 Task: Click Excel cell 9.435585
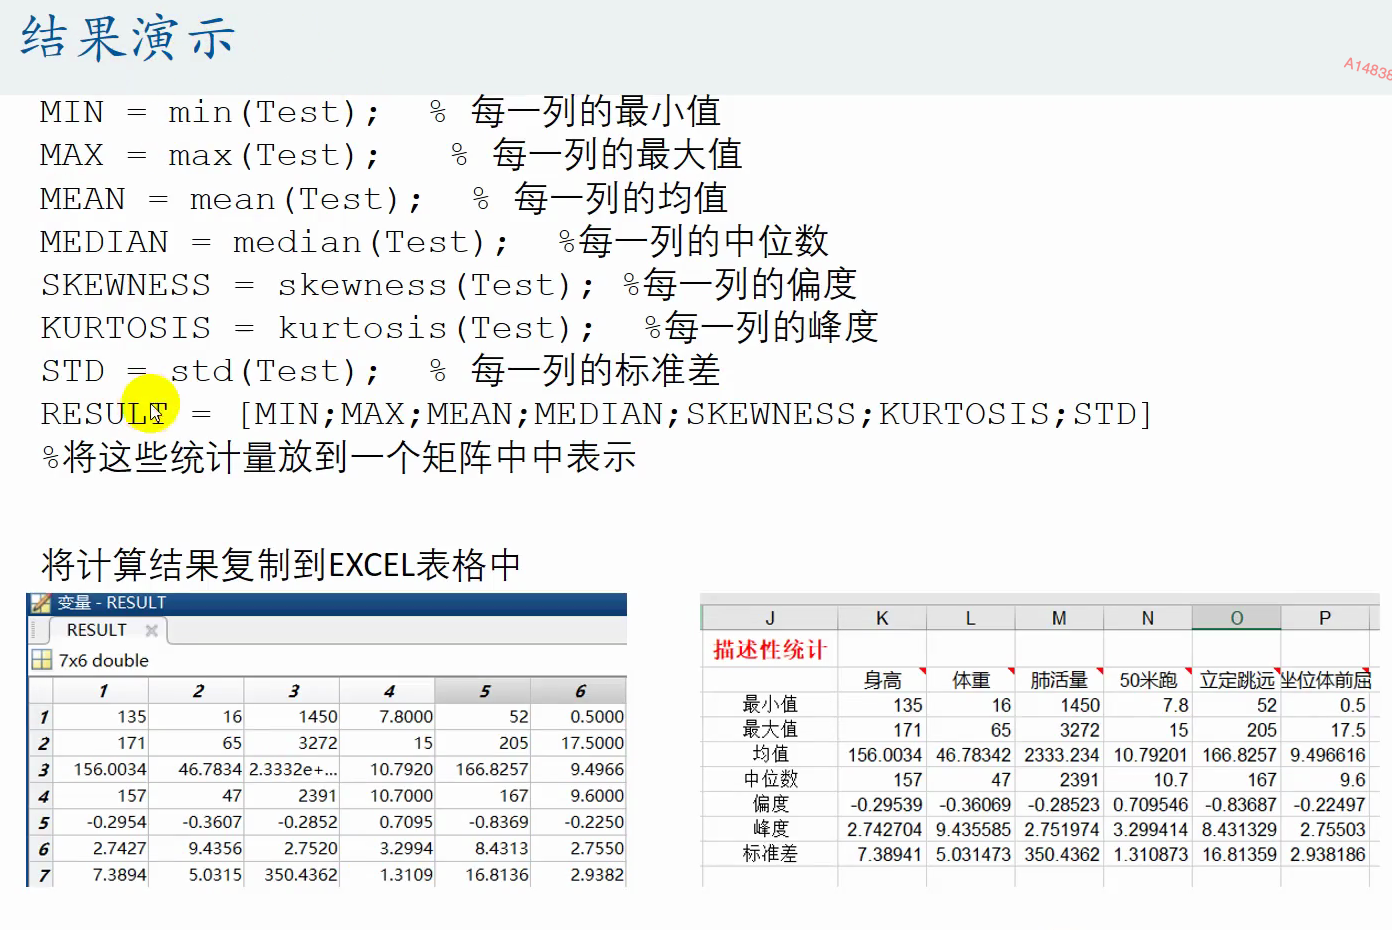pyautogui.click(x=971, y=829)
